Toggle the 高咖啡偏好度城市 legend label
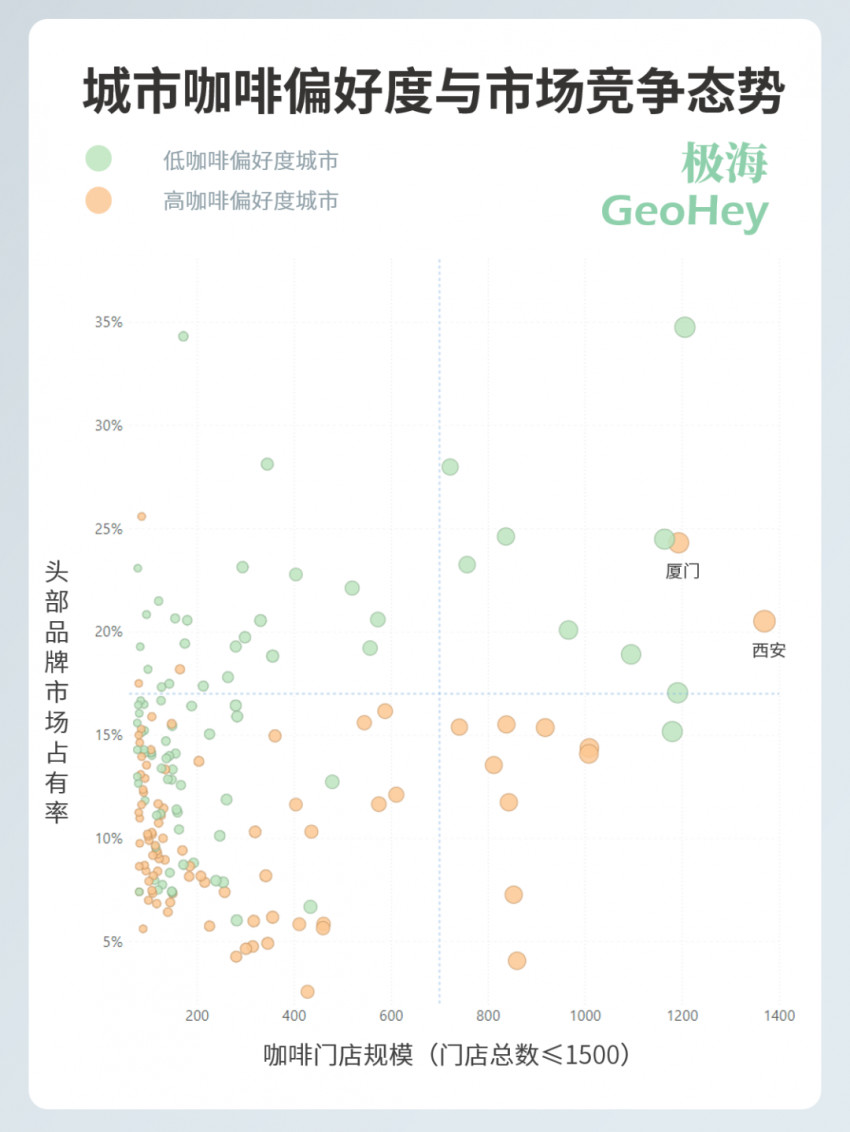This screenshot has width=850, height=1132. (250, 201)
